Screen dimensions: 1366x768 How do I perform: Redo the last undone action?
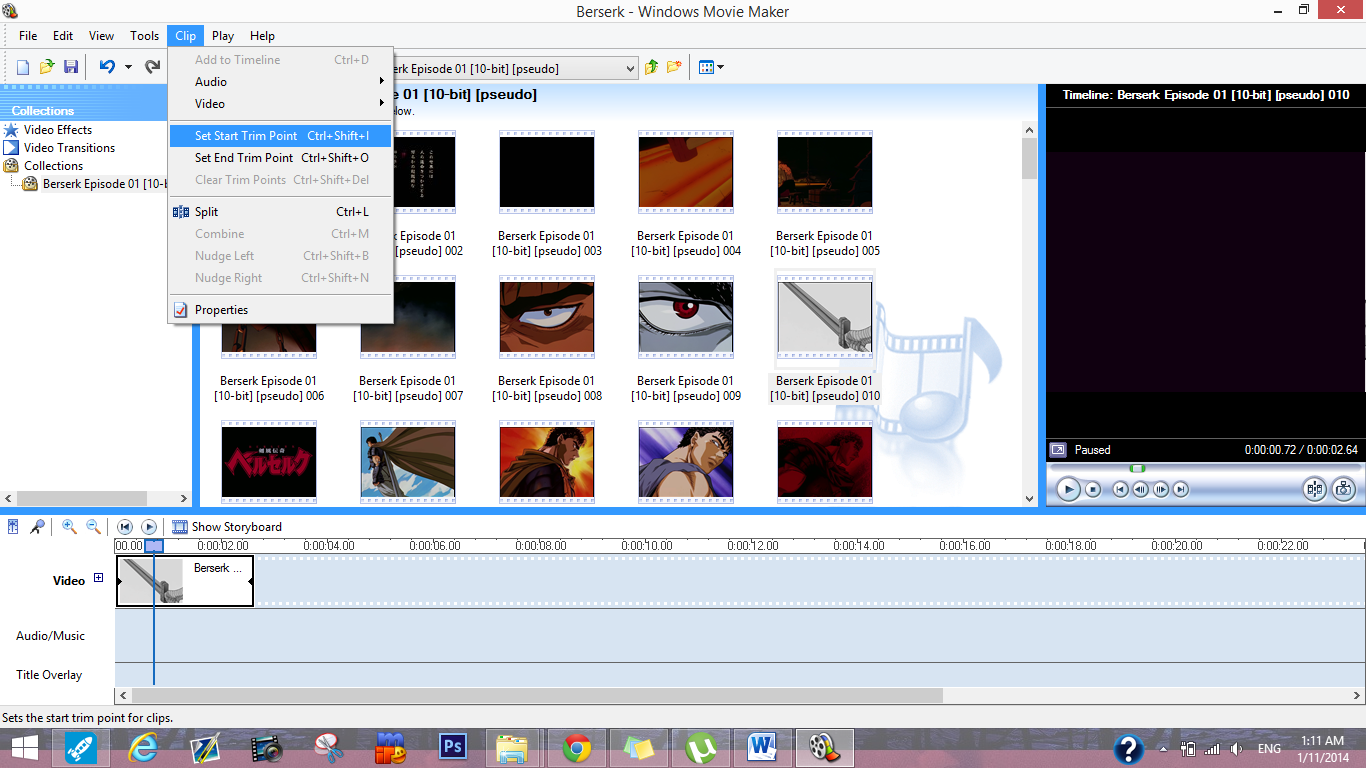pos(153,67)
